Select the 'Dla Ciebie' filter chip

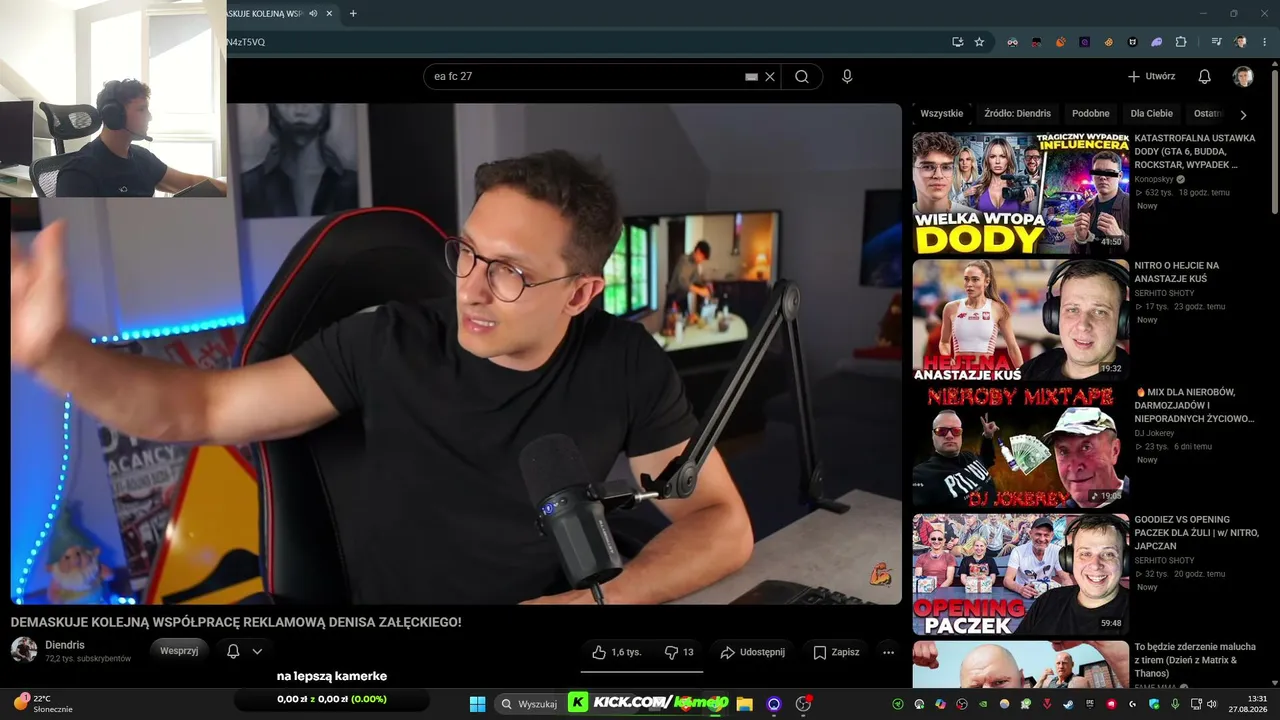1152,114
